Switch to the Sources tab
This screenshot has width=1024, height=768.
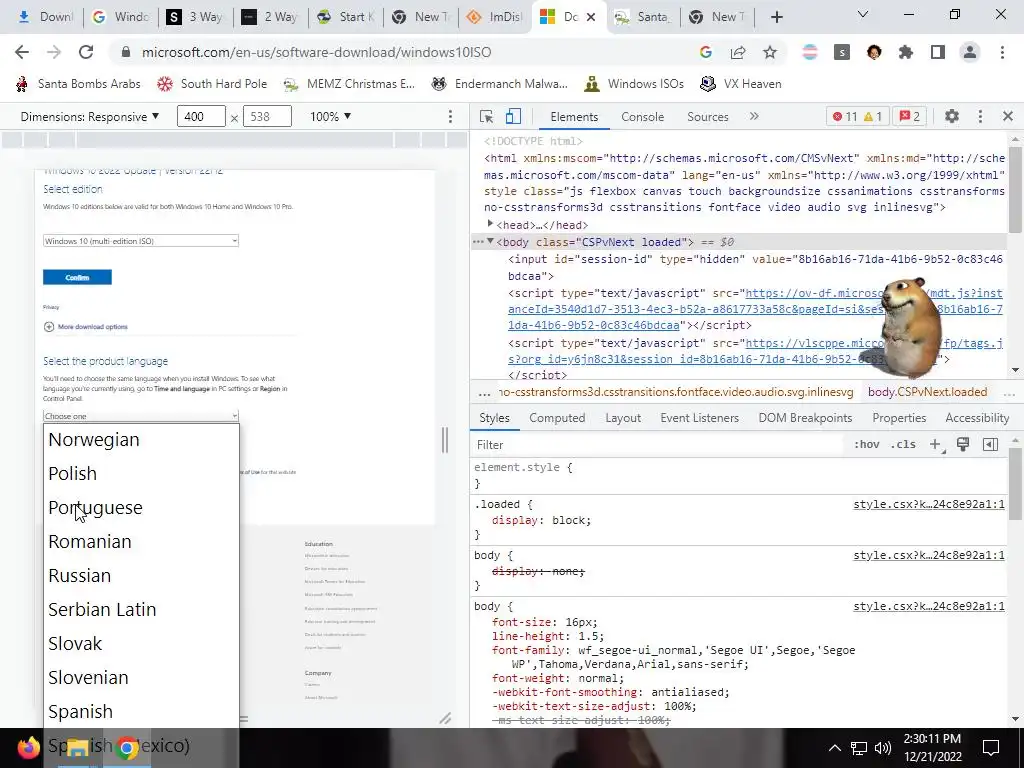707,116
